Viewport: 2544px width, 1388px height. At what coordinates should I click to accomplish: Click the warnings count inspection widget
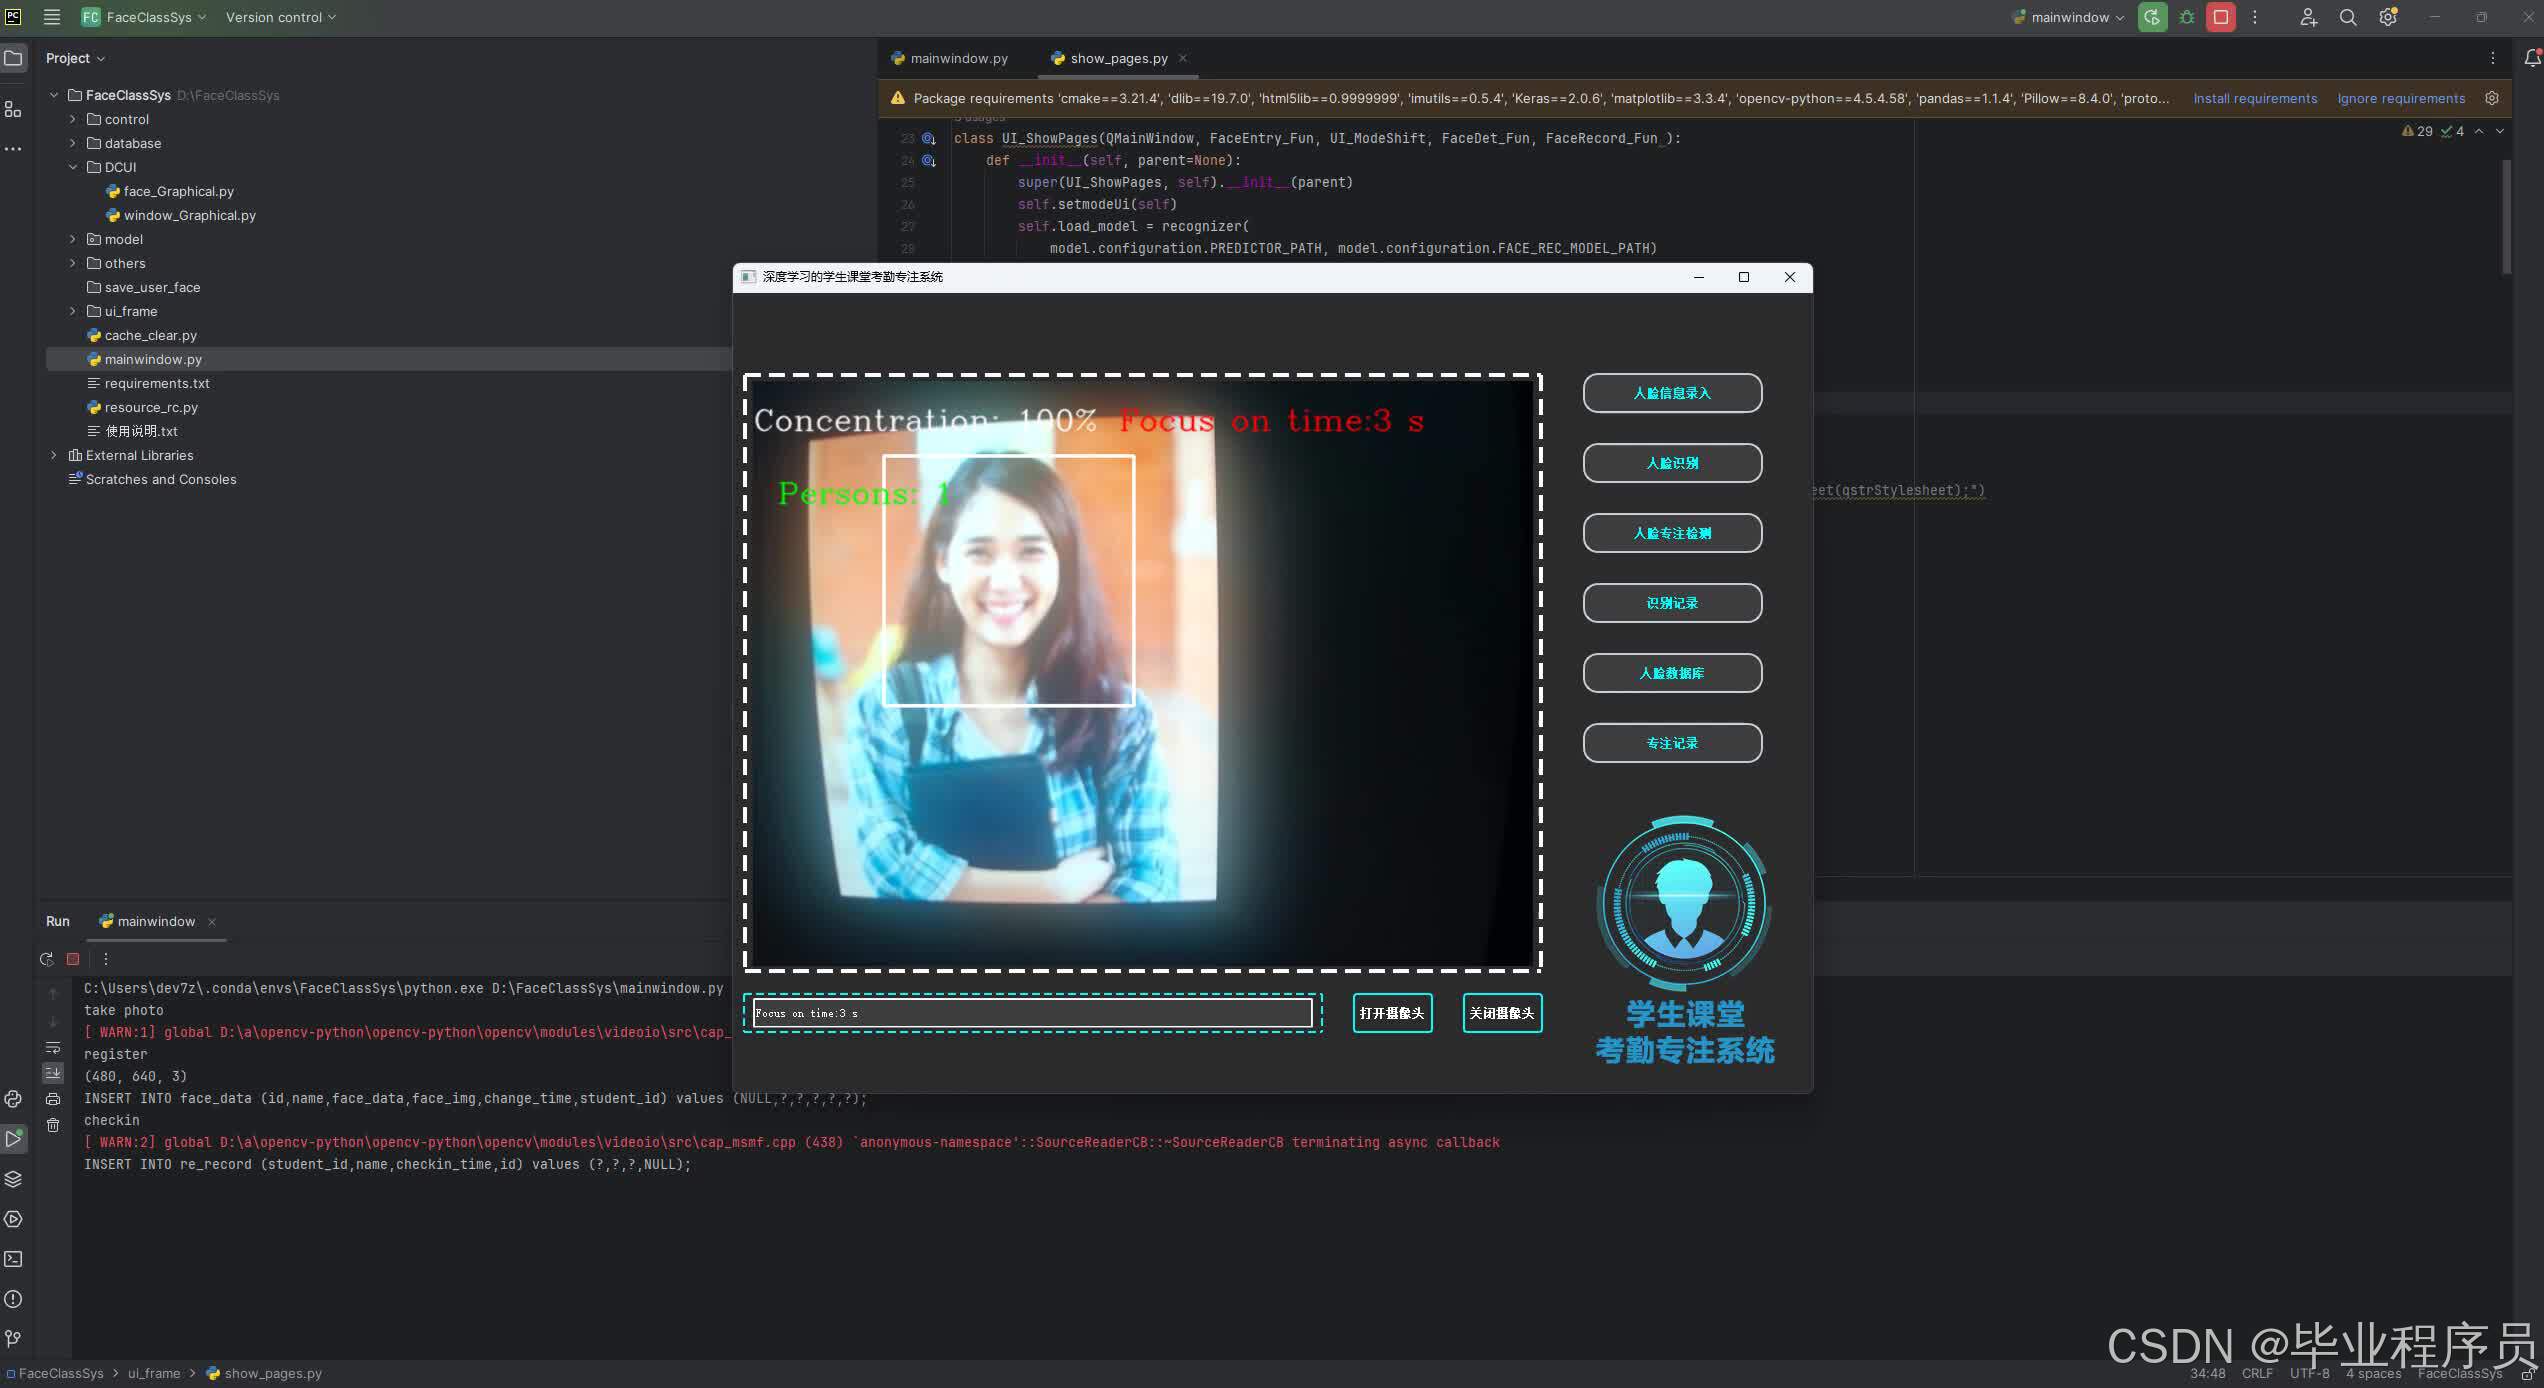pyautogui.click(x=2432, y=131)
